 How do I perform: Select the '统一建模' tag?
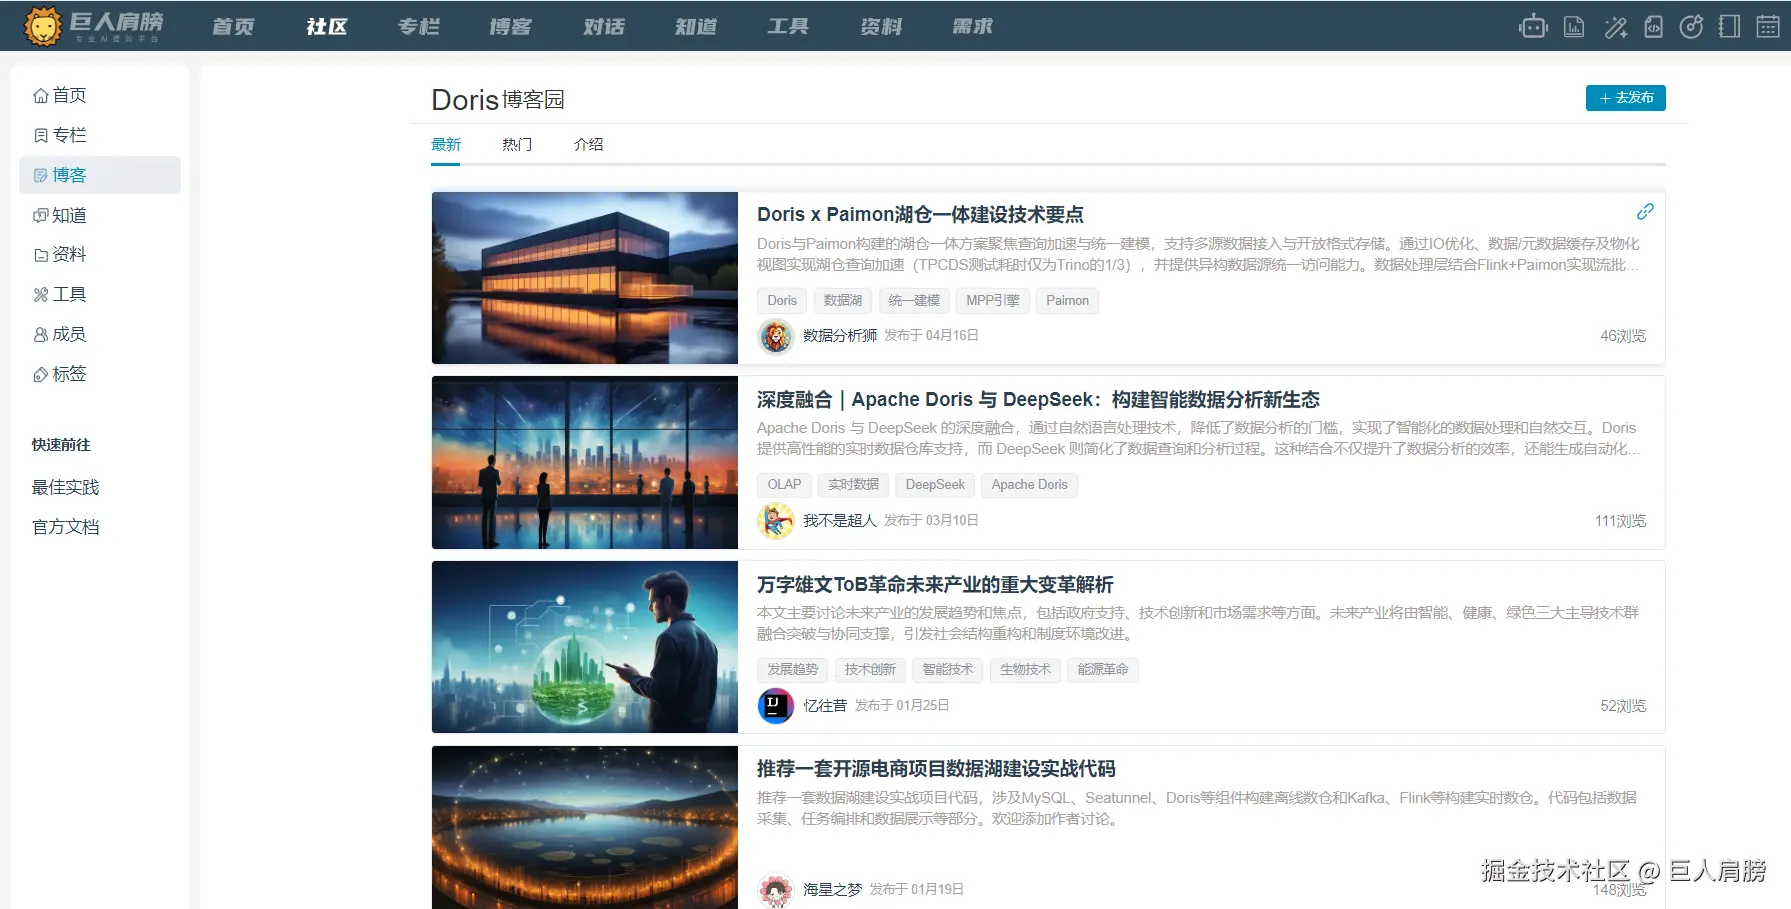point(914,300)
